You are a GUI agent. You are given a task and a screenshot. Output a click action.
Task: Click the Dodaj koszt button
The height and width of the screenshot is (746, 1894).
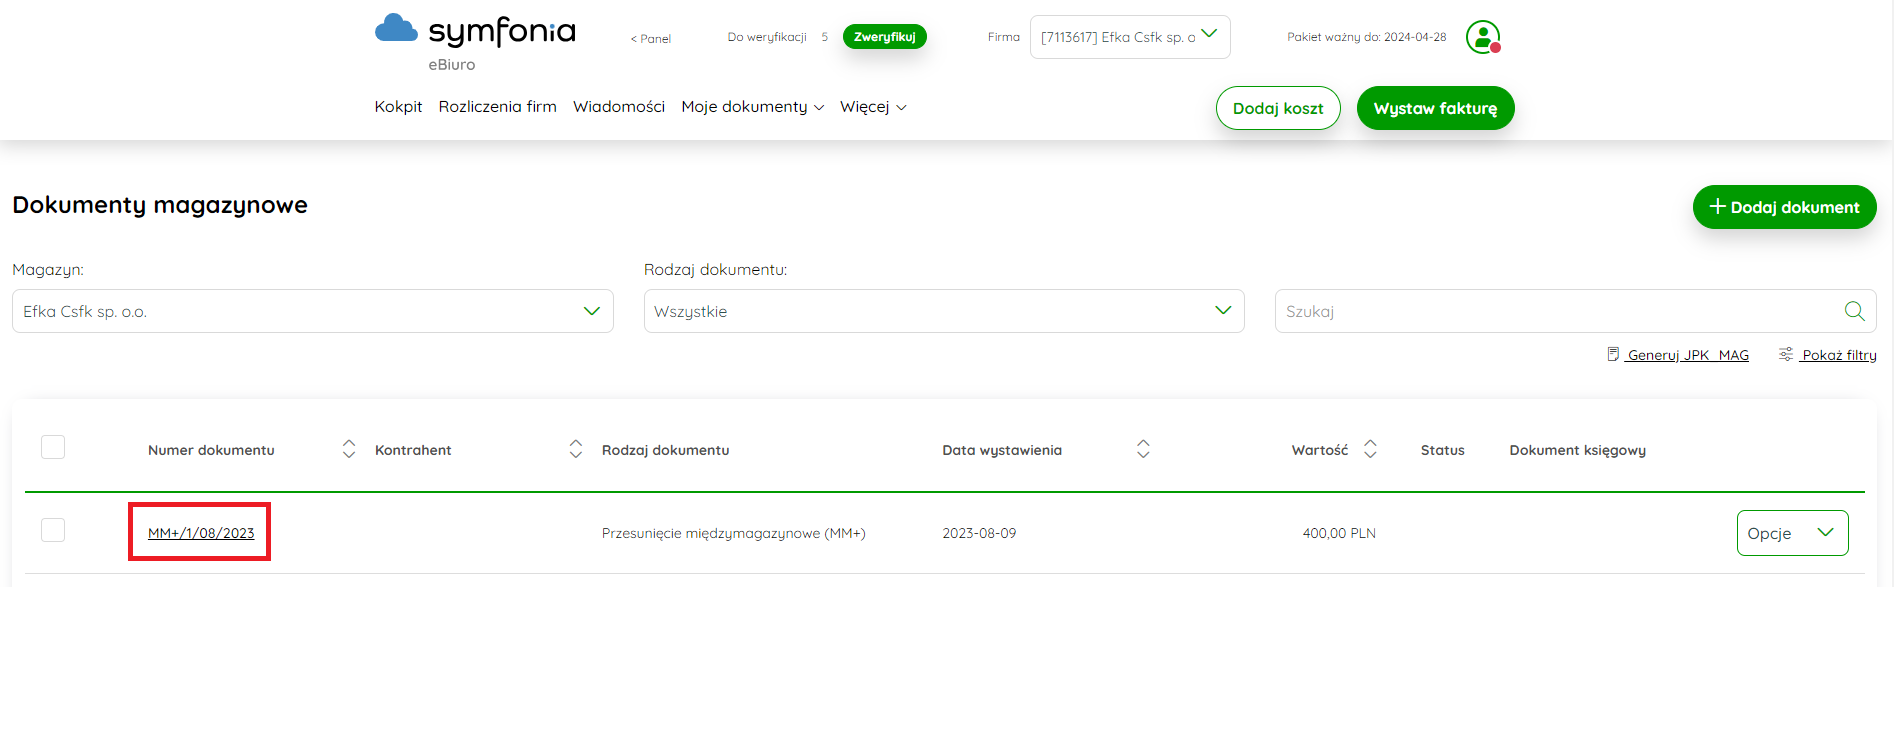[1278, 108]
